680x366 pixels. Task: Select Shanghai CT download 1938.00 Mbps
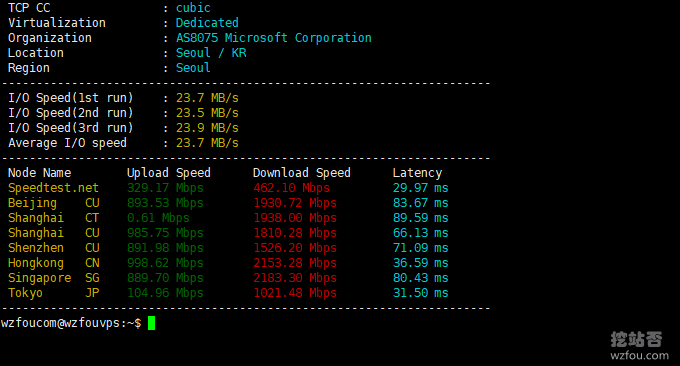[x=295, y=218]
